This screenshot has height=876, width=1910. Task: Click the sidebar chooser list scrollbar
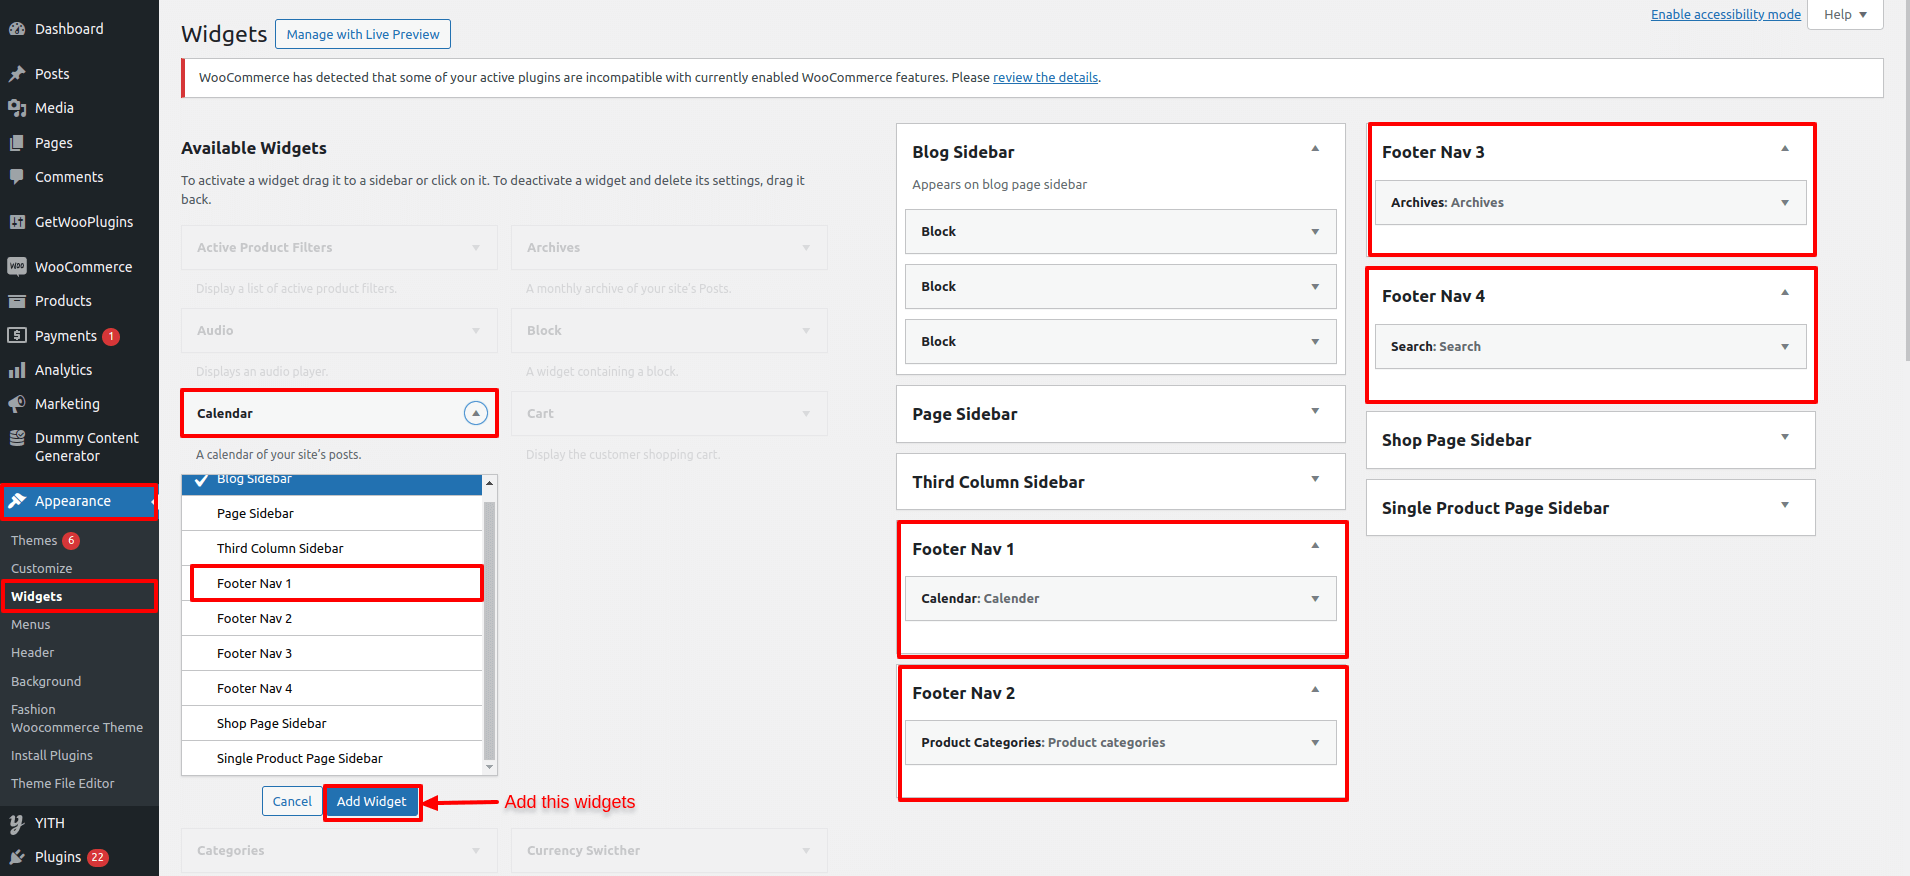[489, 630]
